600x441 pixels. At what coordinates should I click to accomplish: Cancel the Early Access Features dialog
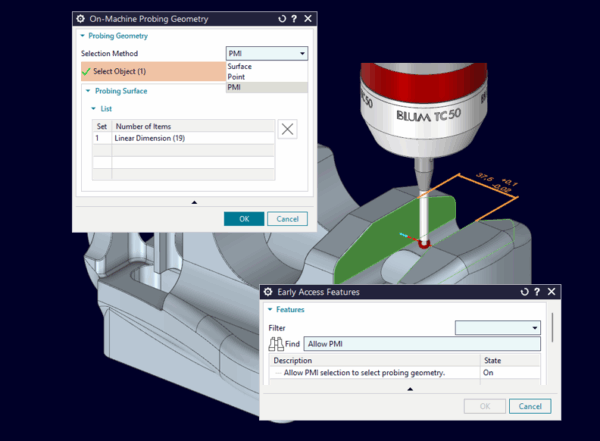pyautogui.click(x=530, y=406)
